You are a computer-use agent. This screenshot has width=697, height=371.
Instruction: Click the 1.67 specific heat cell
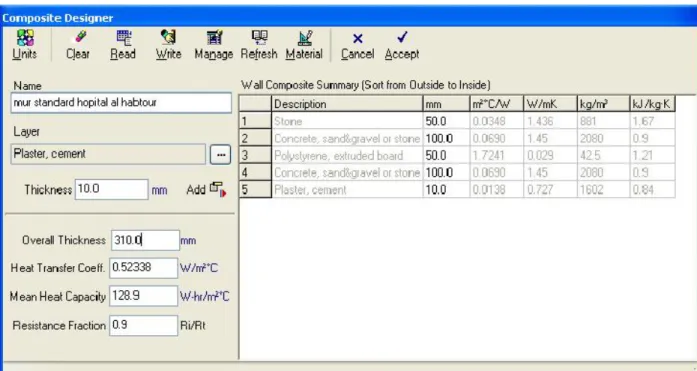(x=653, y=121)
